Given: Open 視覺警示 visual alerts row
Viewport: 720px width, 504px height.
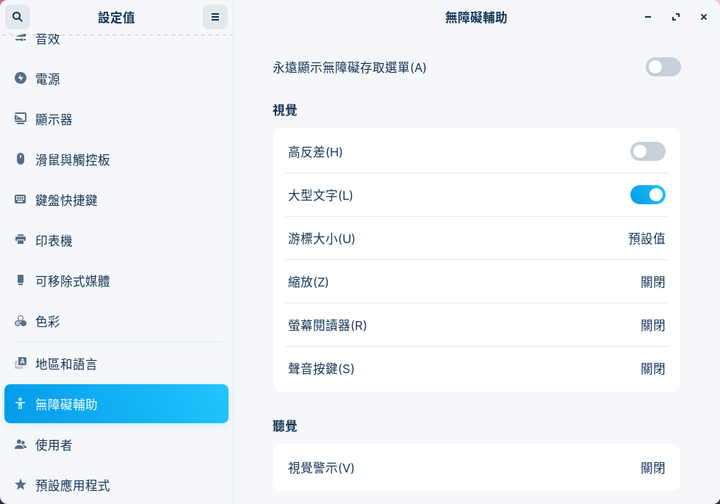Looking at the screenshot, I should point(477,468).
